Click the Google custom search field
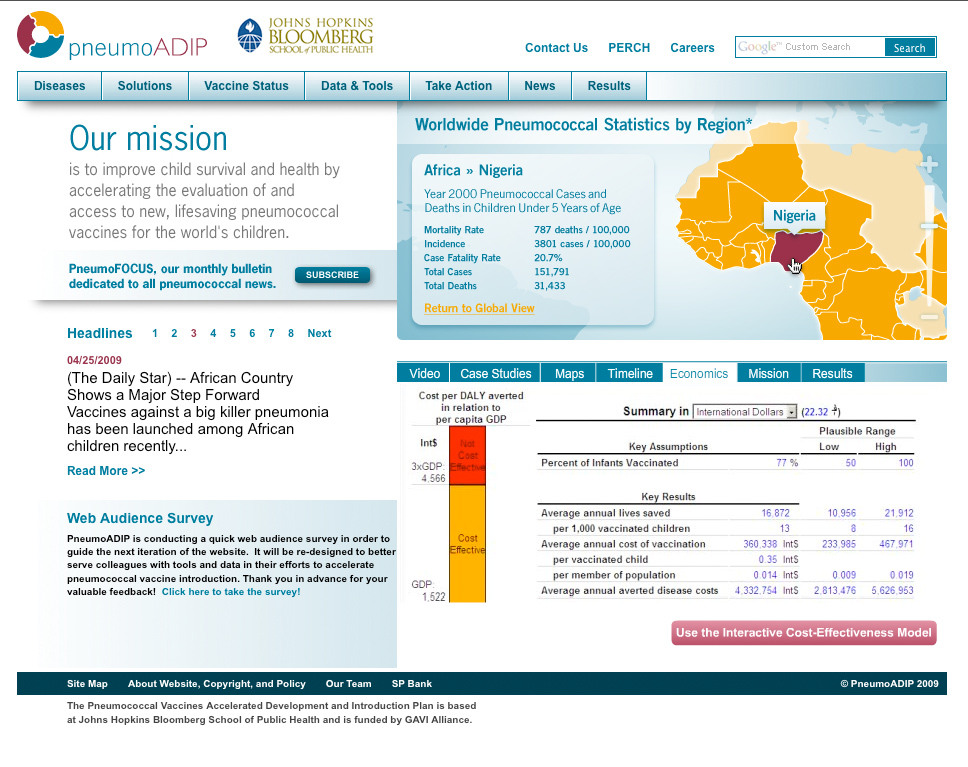 coord(810,47)
